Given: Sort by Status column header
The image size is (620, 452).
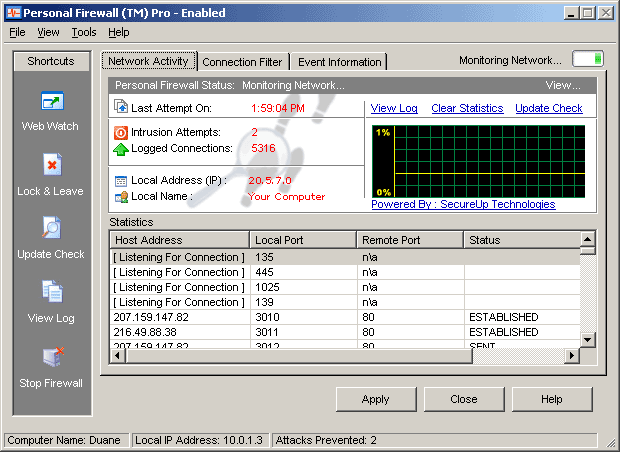Looking at the screenshot, I should coord(522,240).
